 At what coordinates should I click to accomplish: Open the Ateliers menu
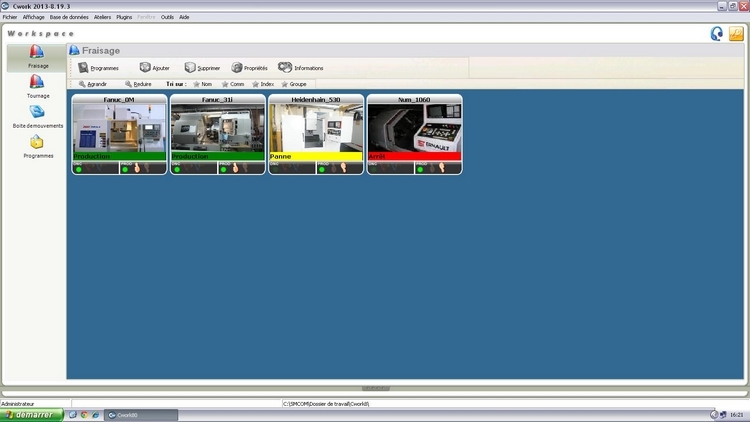coord(102,17)
